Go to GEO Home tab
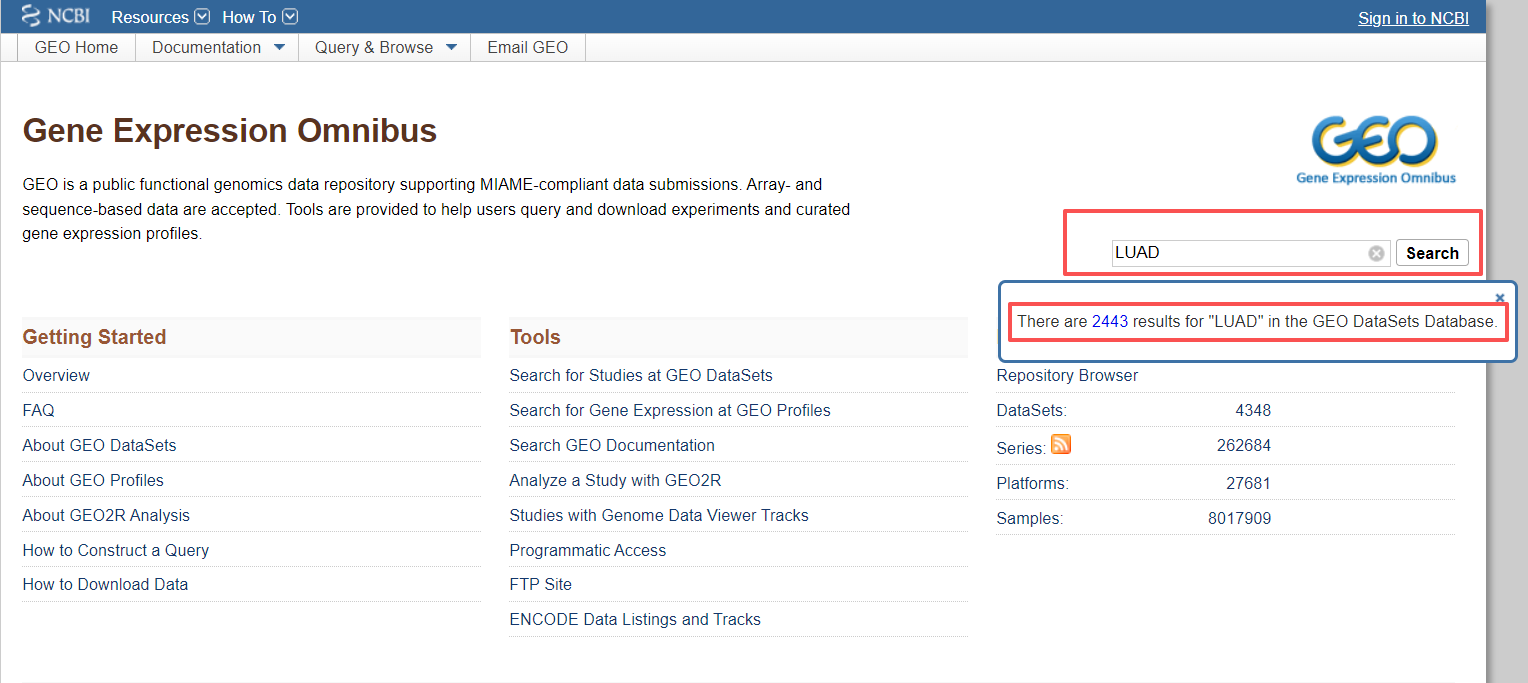Screen dimensions: 1528x683 [76, 47]
